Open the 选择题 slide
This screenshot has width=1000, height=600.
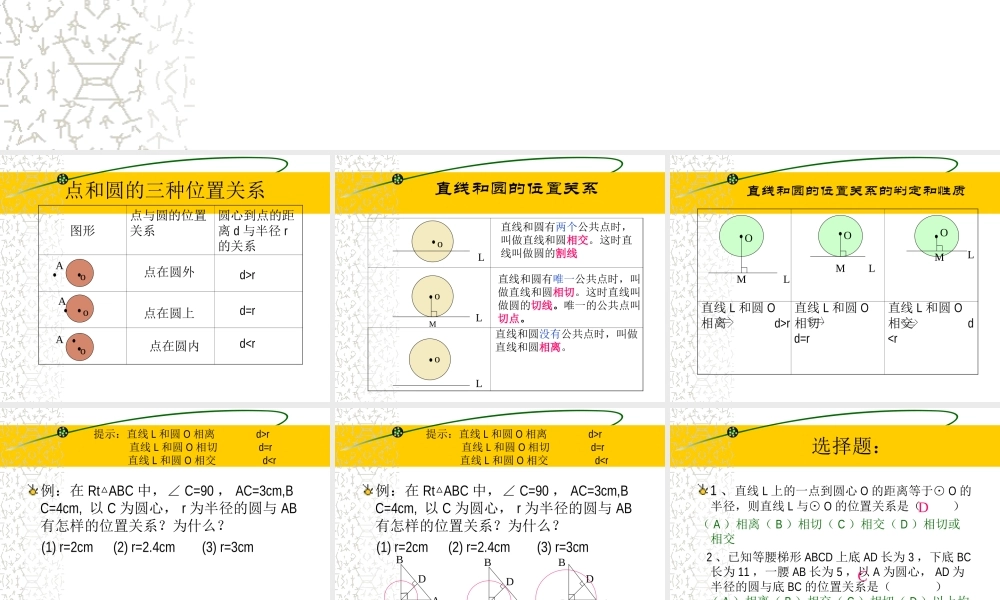point(835,504)
